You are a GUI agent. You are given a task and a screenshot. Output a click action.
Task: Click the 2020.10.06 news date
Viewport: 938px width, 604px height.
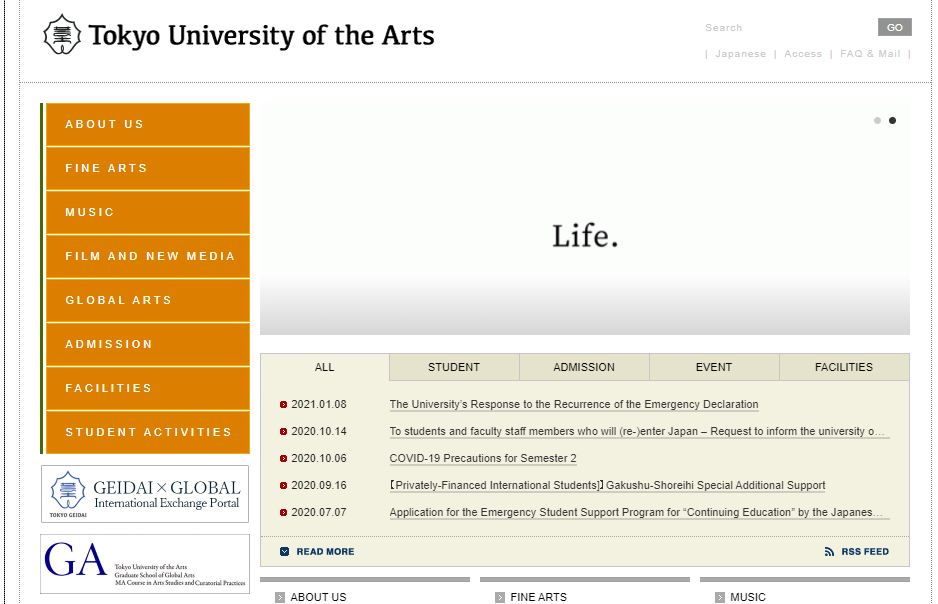tap(319, 458)
